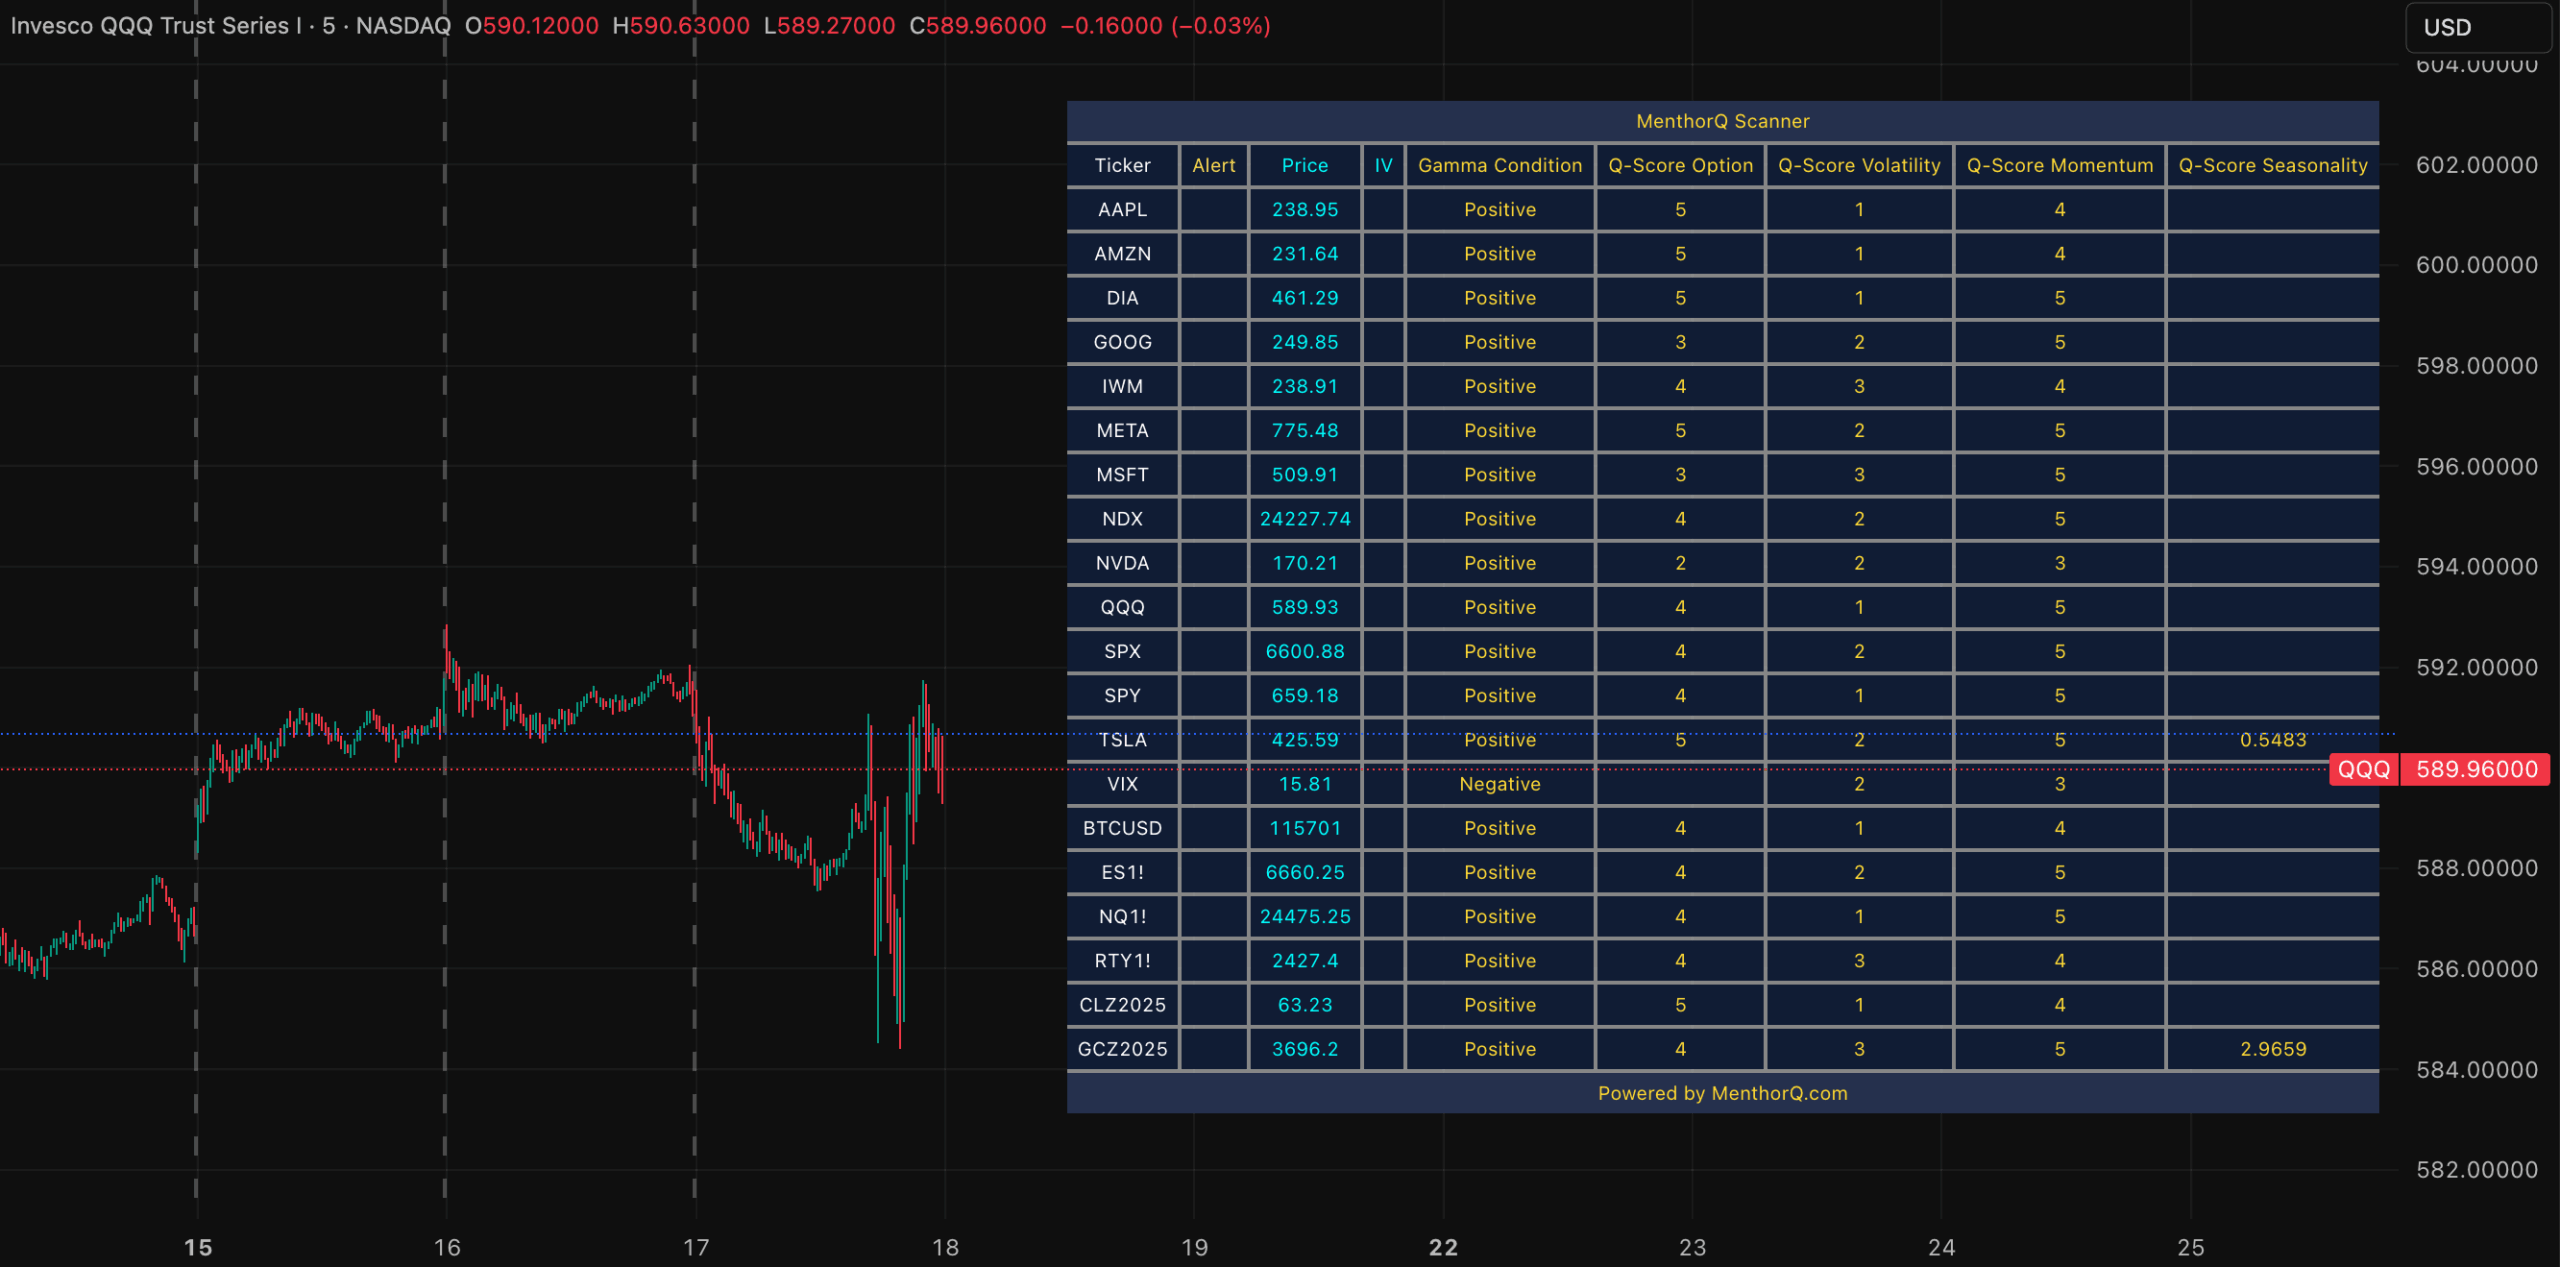Select the TSLA row in the scanner

1122,740
